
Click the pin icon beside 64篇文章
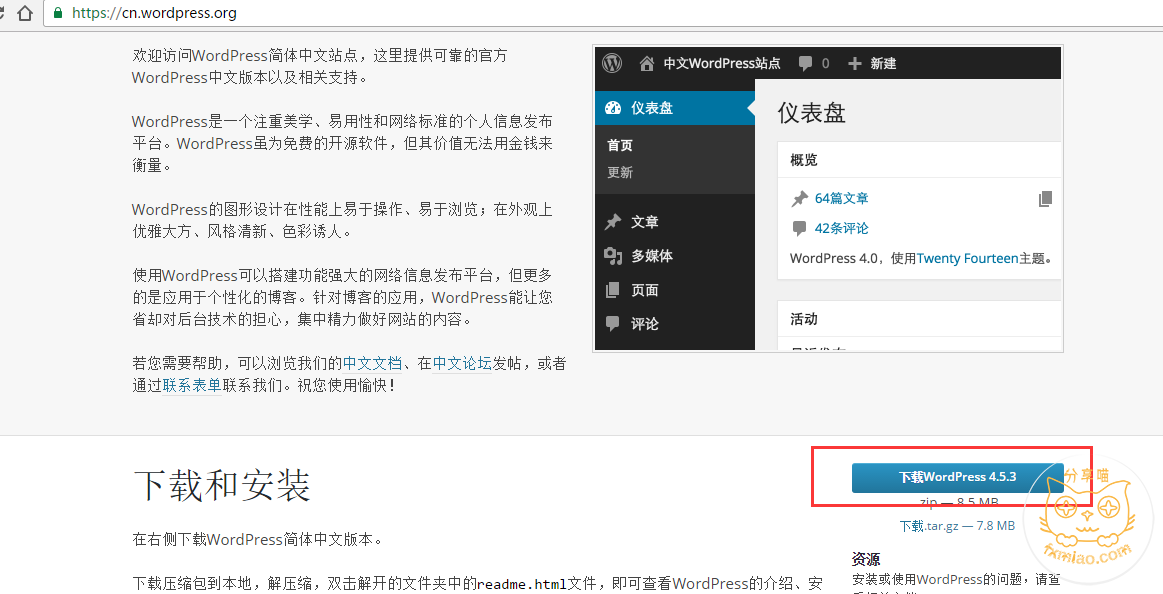800,199
